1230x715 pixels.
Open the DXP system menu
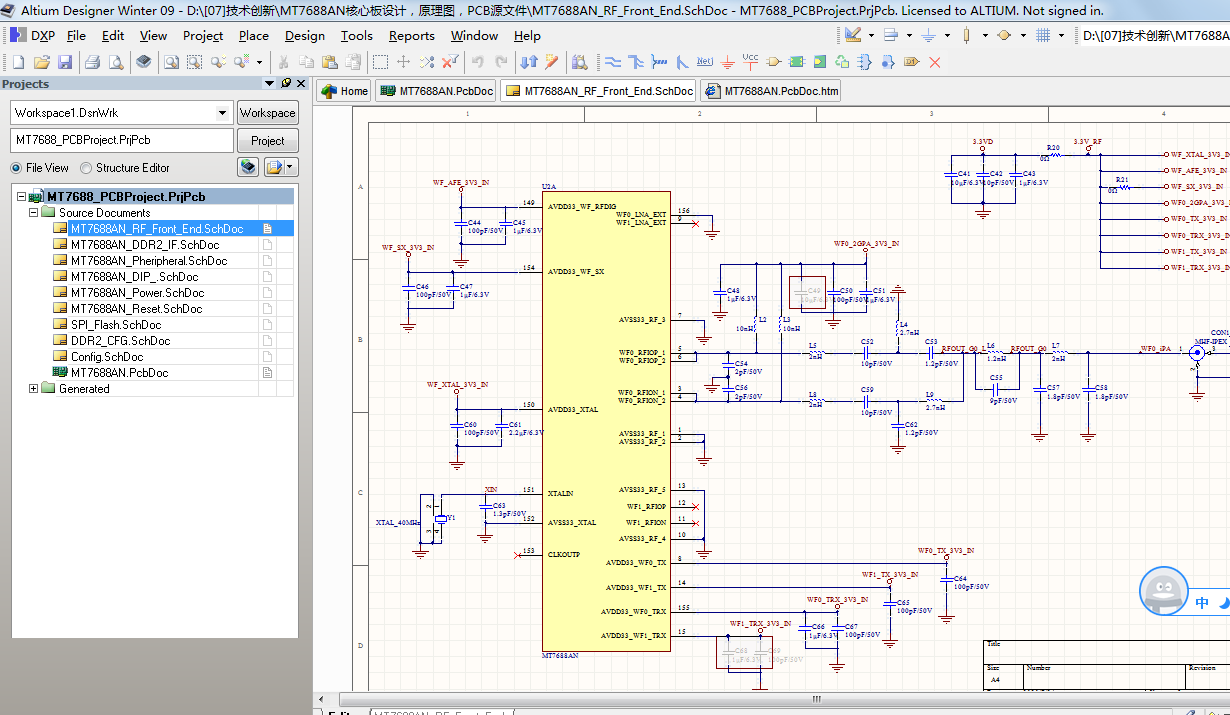tap(34, 35)
